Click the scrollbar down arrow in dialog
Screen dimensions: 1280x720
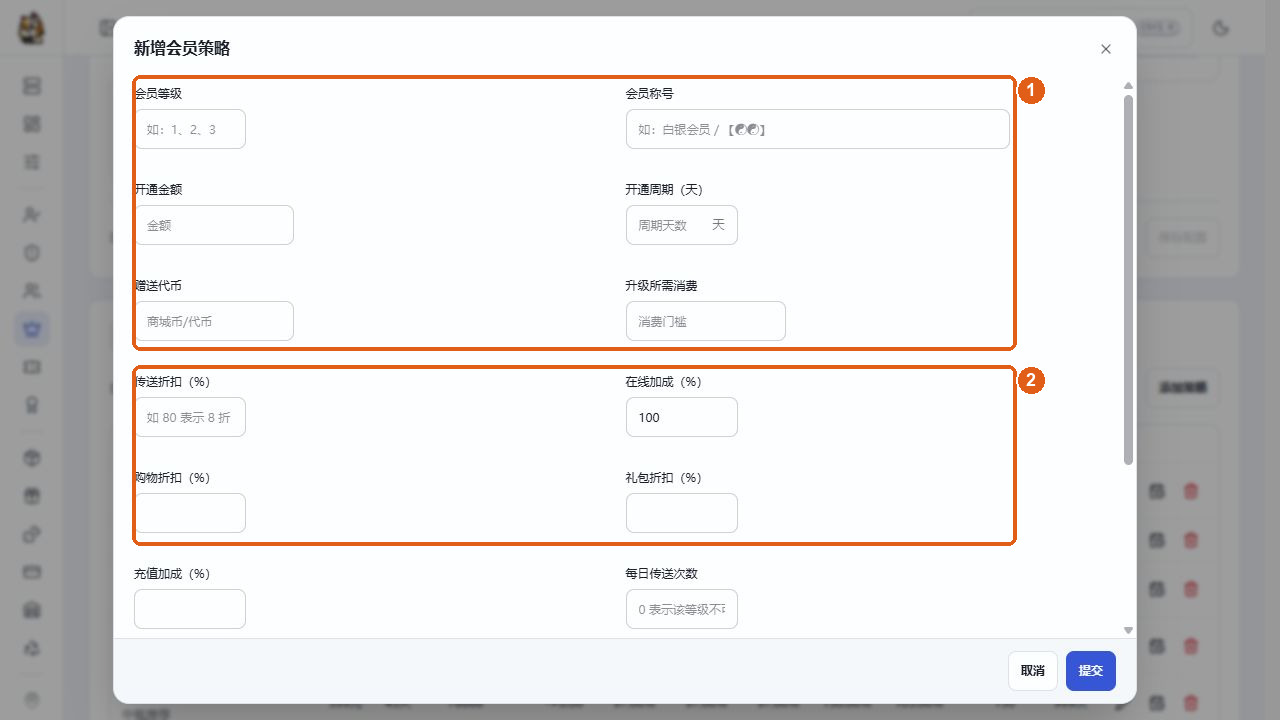[1129, 631]
